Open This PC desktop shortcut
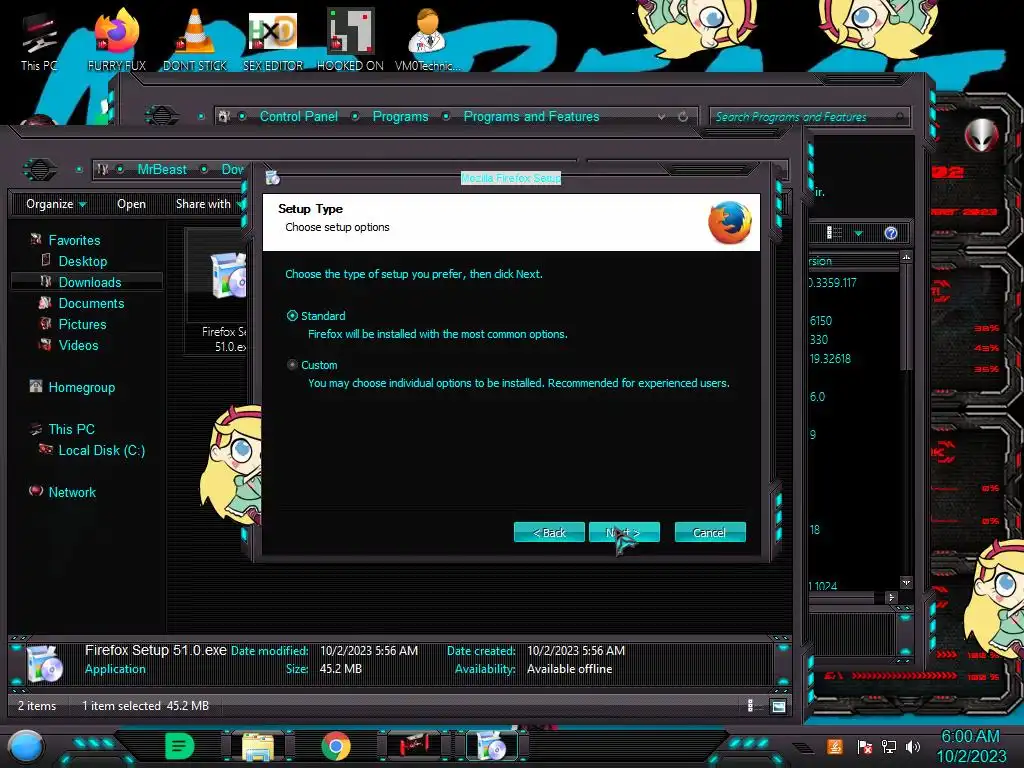The image size is (1024, 768). click(39, 40)
